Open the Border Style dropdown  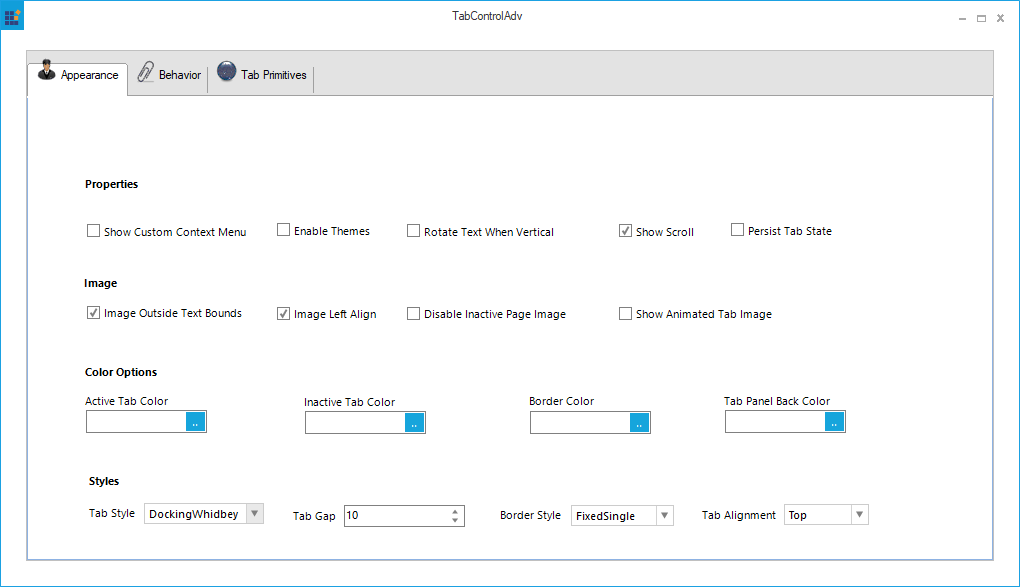[x=665, y=515]
